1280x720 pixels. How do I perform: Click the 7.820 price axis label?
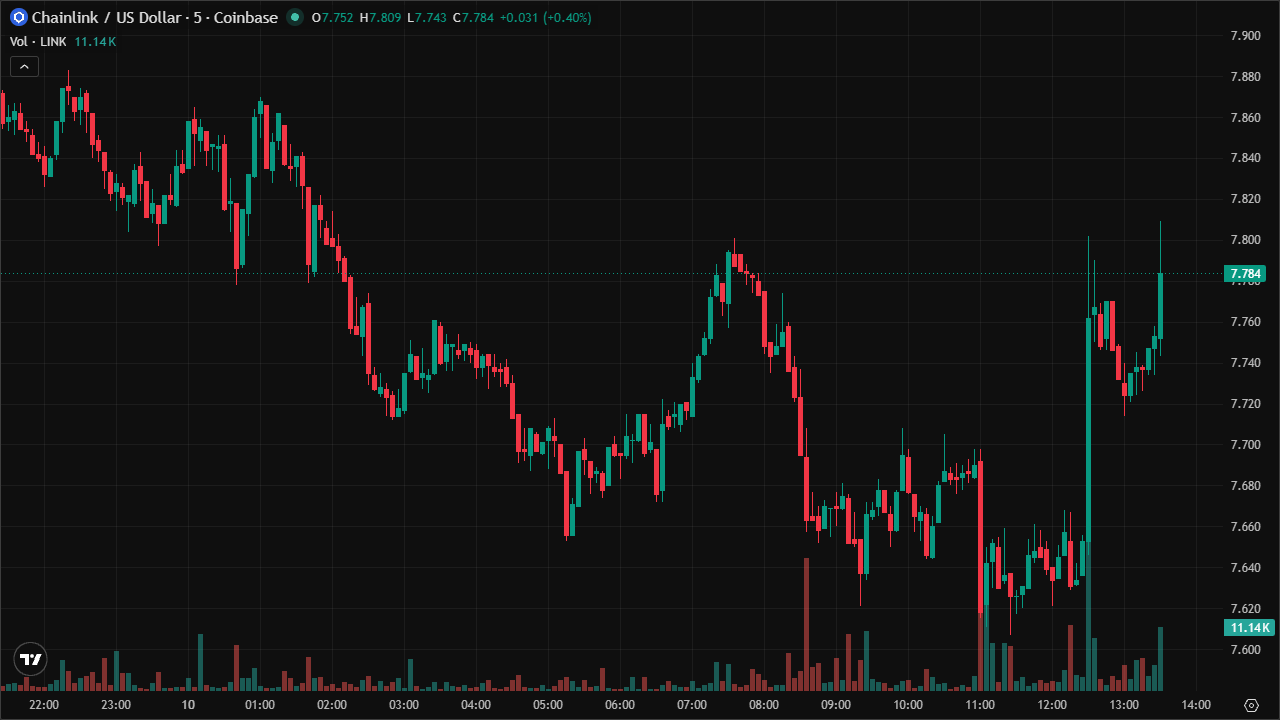click(1245, 199)
